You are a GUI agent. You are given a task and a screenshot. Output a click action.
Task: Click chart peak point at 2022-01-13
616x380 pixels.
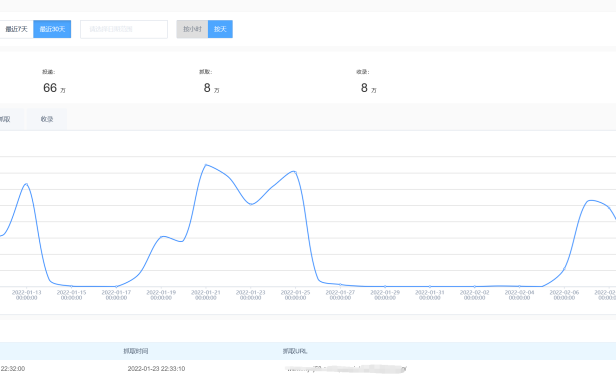point(26,184)
